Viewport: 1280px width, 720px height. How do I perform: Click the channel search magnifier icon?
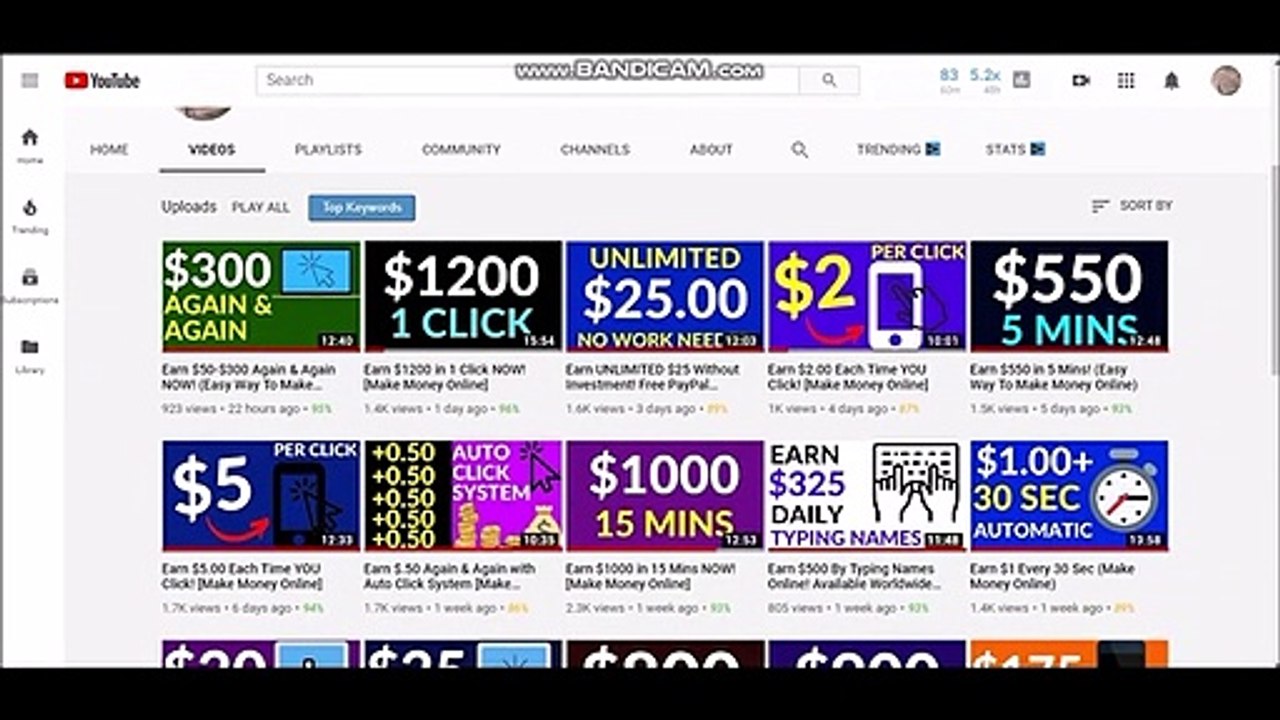pos(799,149)
